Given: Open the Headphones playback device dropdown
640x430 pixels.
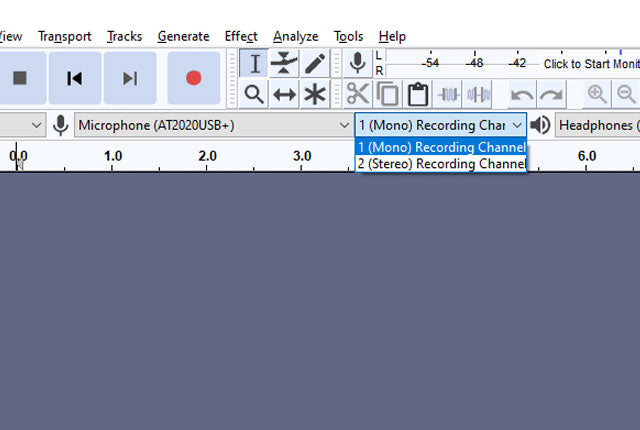Looking at the screenshot, I should point(597,125).
